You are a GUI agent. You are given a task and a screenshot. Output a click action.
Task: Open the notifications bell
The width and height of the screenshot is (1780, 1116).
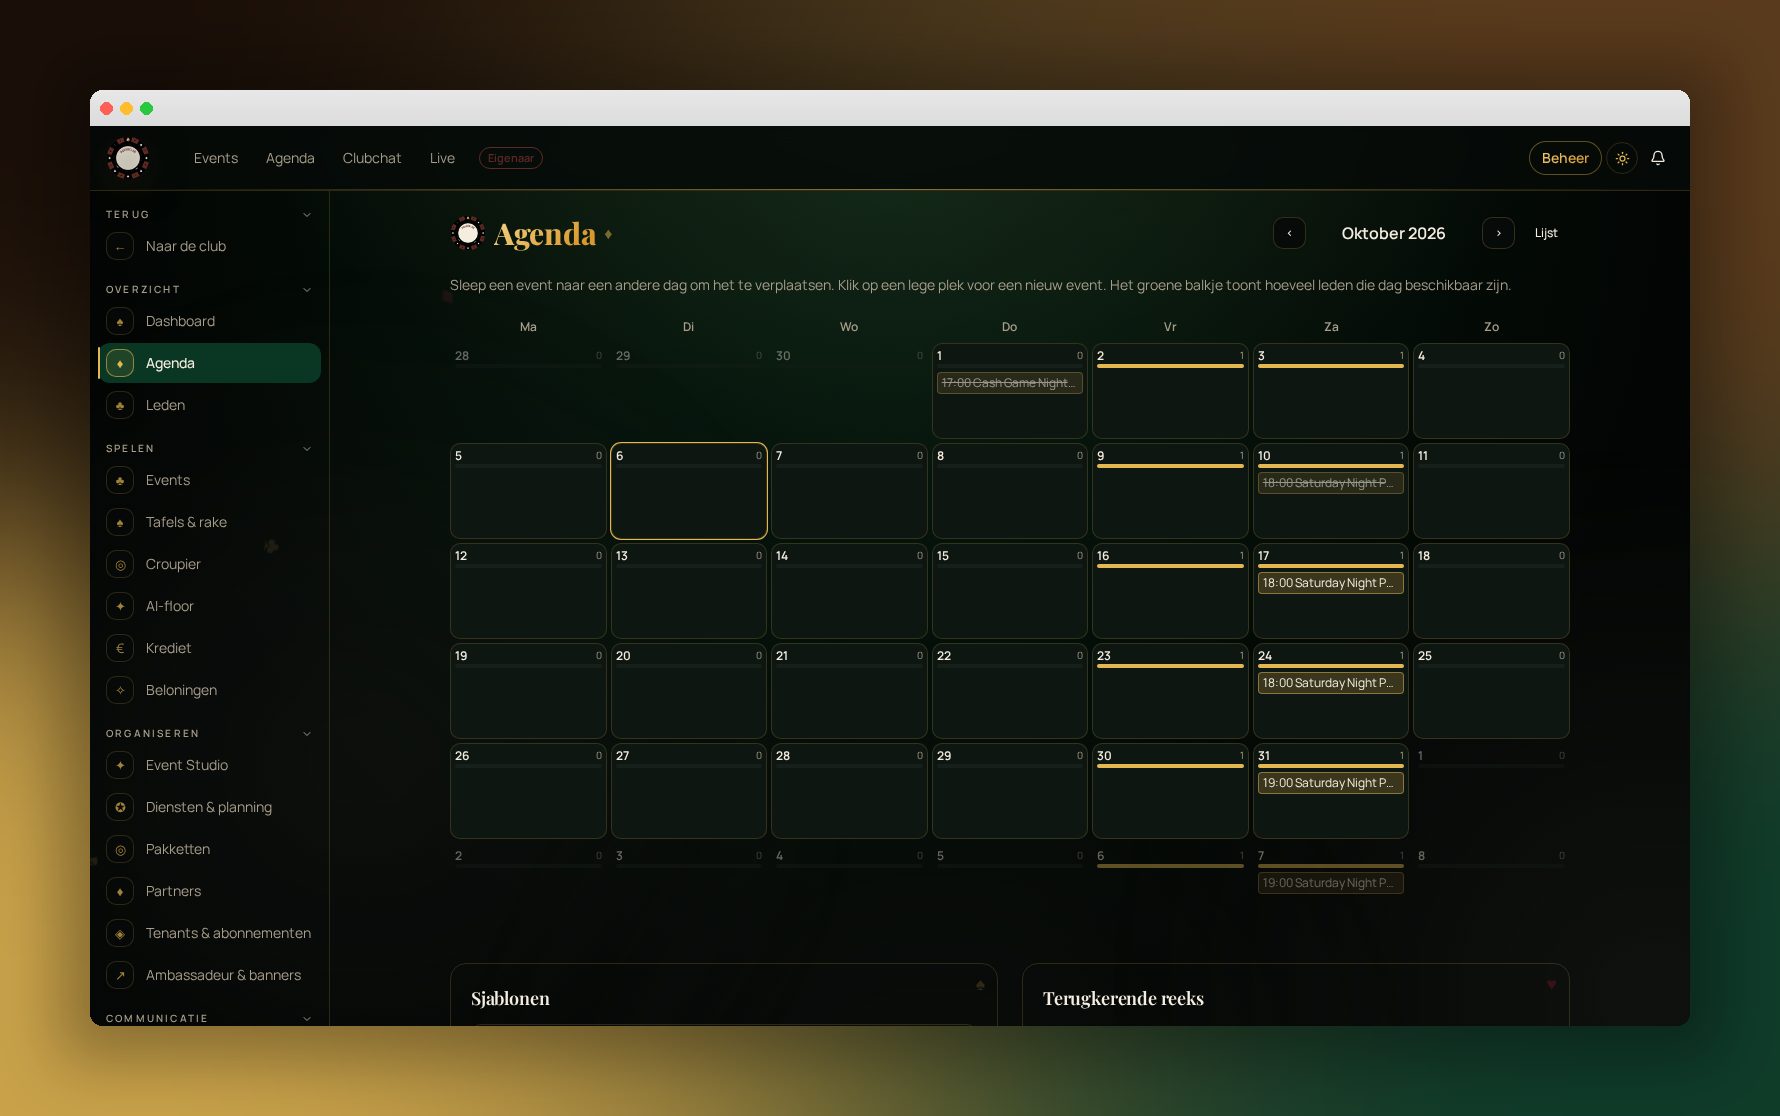1658,158
